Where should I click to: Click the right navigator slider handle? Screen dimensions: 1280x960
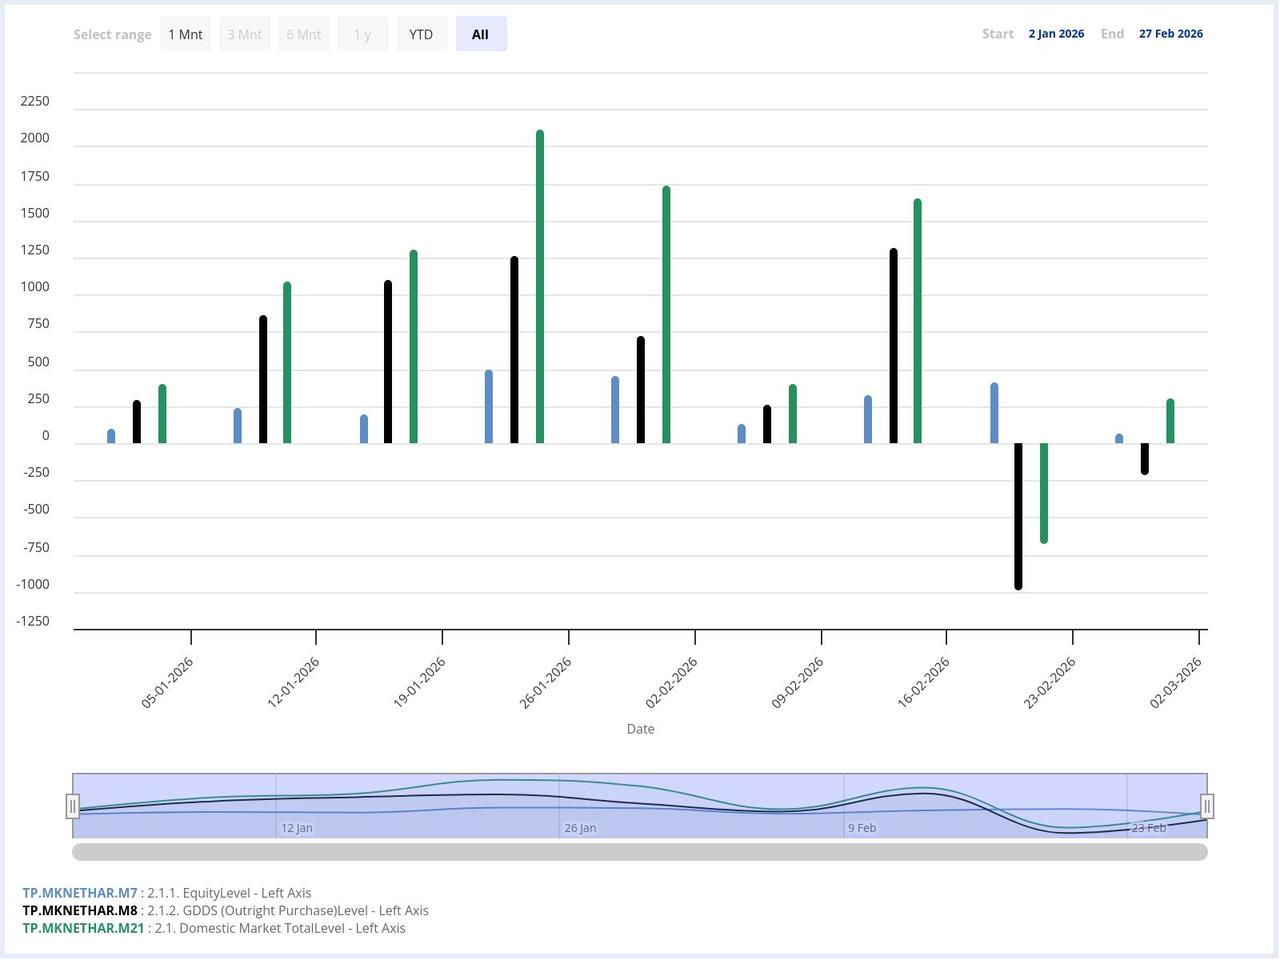click(1207, 806)
